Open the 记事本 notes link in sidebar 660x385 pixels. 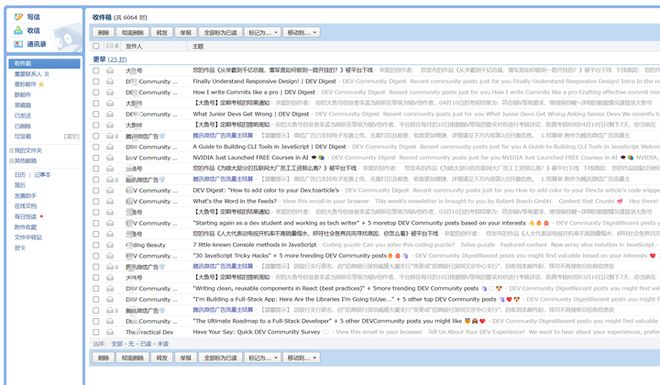pyautogui.click(x=42, y=175)
